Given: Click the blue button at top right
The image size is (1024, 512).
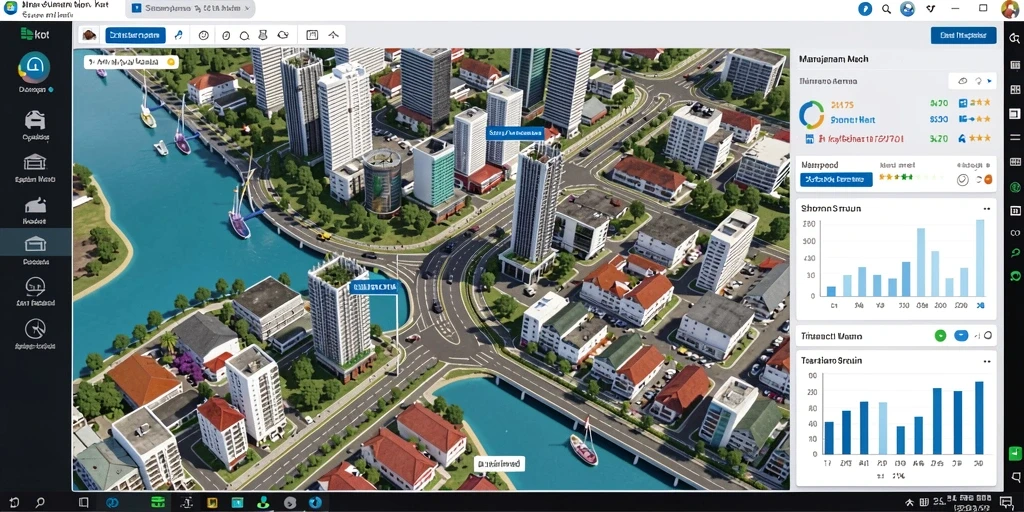Looking at the screenshot, I should [963, 35].
